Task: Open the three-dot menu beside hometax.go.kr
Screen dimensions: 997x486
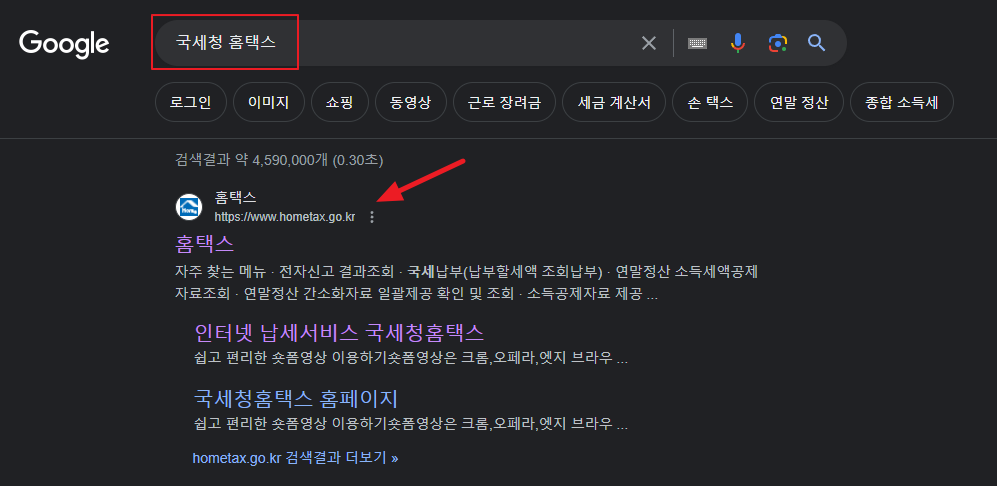Action: pyautogui.click(x=373, y=217)
